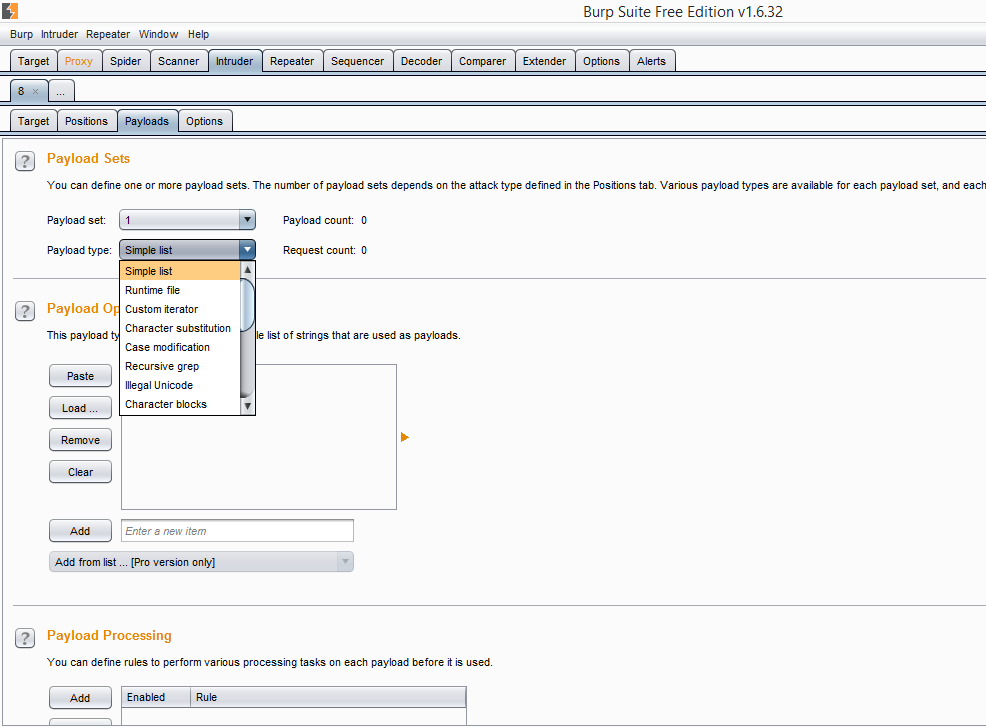Close attack tab 8 with x icon
986x727 pixels.
tap(36, 91)
